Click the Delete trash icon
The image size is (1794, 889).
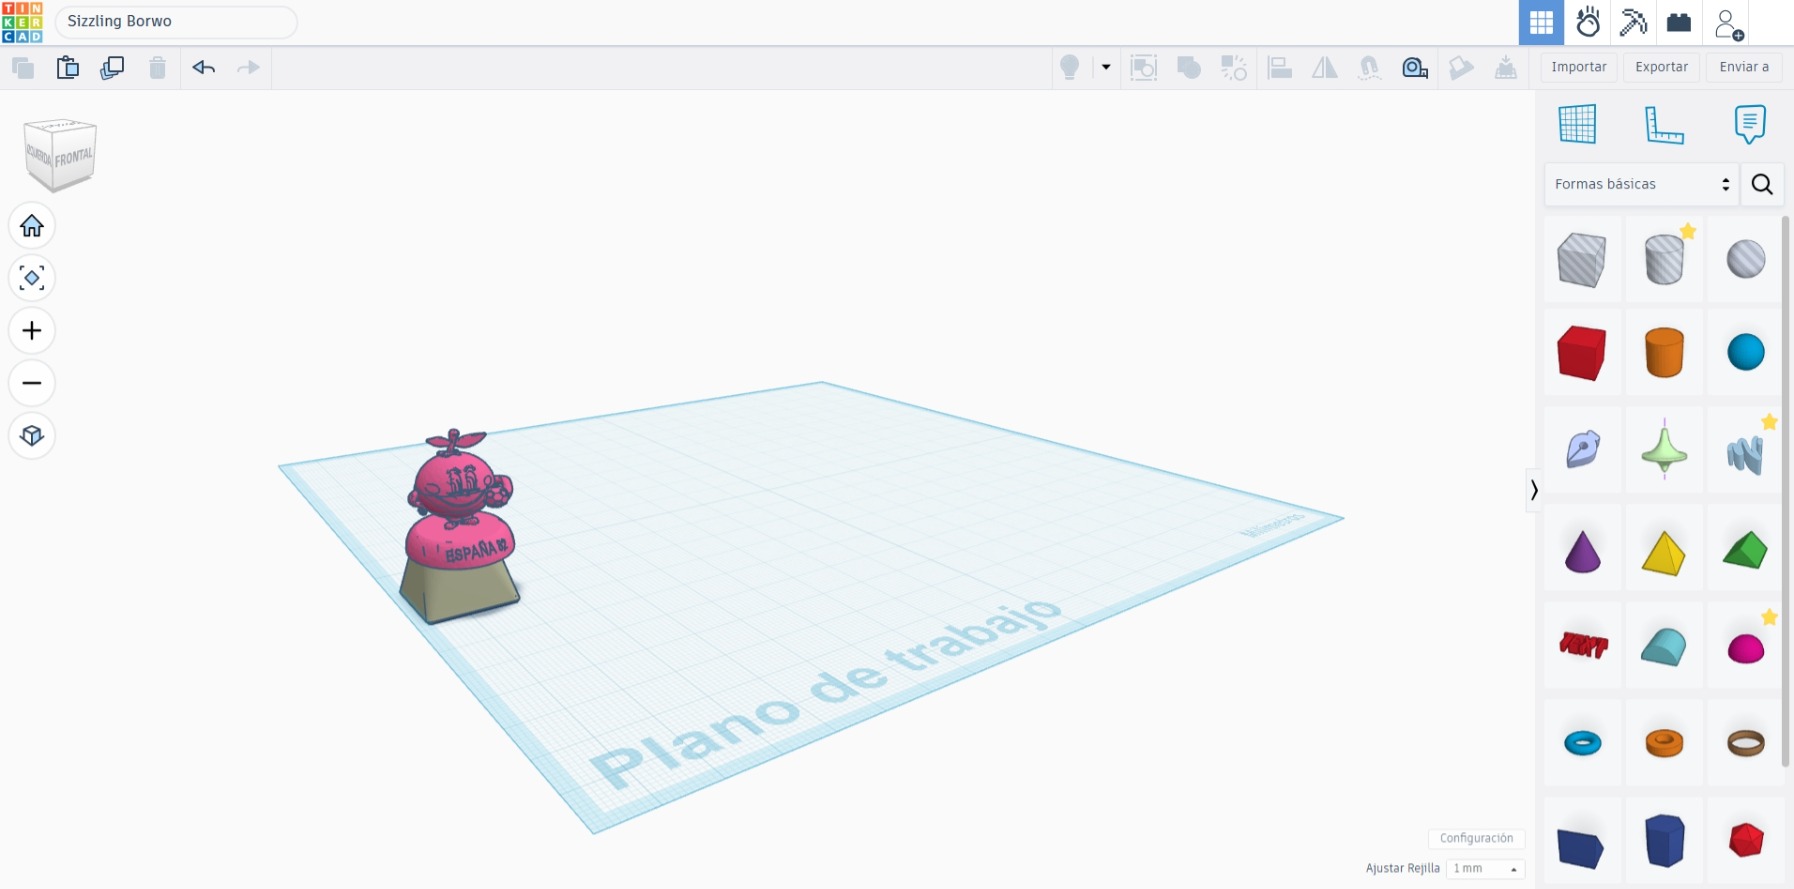[157, 68]
